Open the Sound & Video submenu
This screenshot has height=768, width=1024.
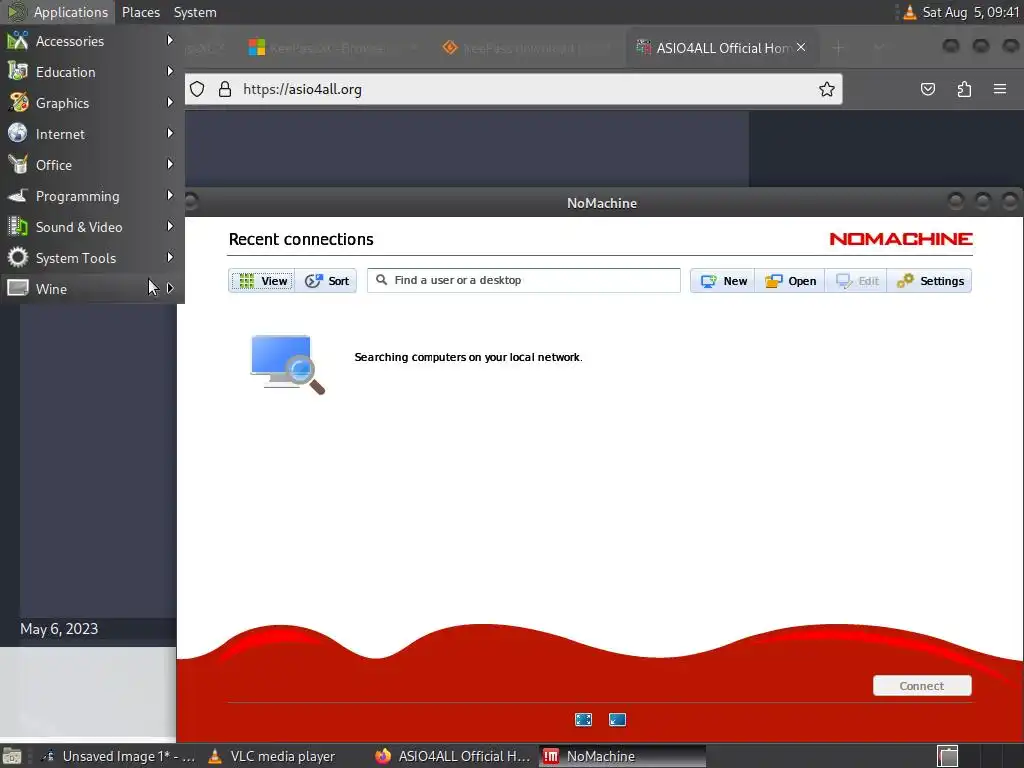click(92, 227)
